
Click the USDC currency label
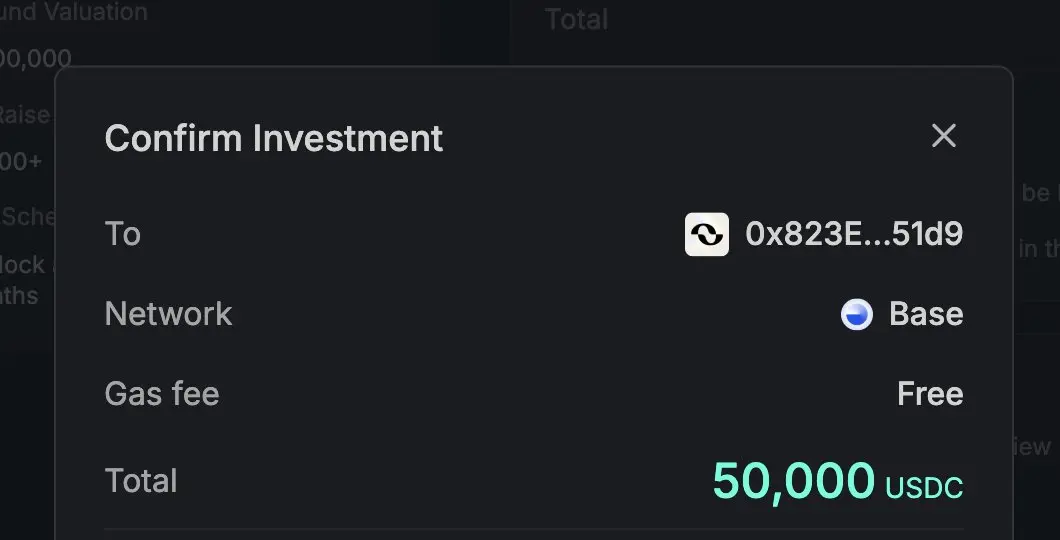[x=924, y=488]
